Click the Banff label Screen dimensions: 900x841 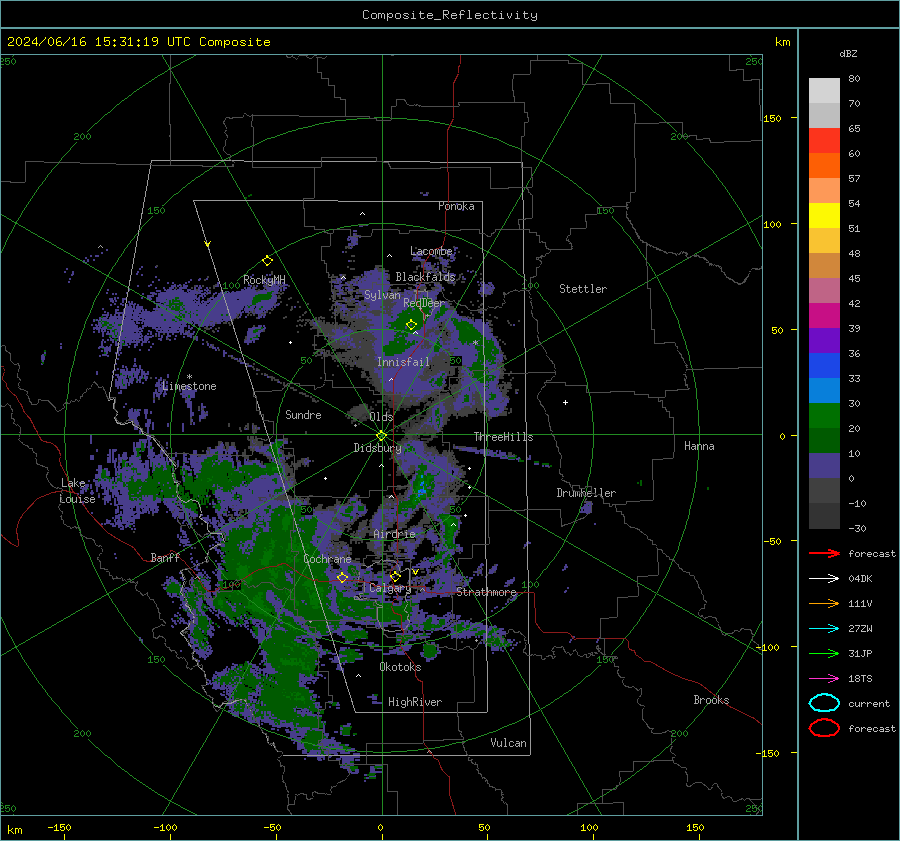[x=165, y=557]
